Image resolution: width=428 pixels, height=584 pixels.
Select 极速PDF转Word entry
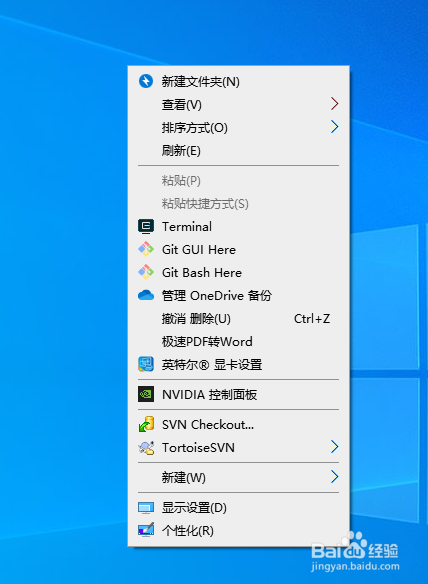tap(238, 342)
